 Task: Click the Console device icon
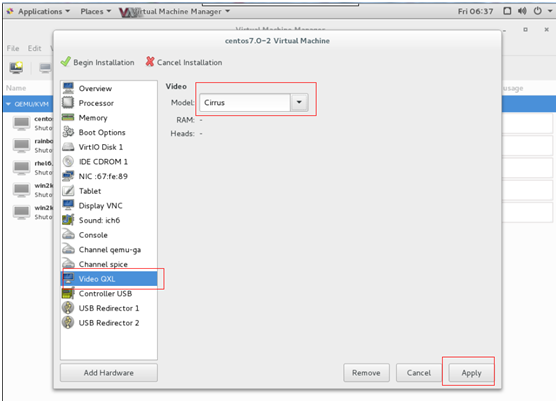click(68, 235)
